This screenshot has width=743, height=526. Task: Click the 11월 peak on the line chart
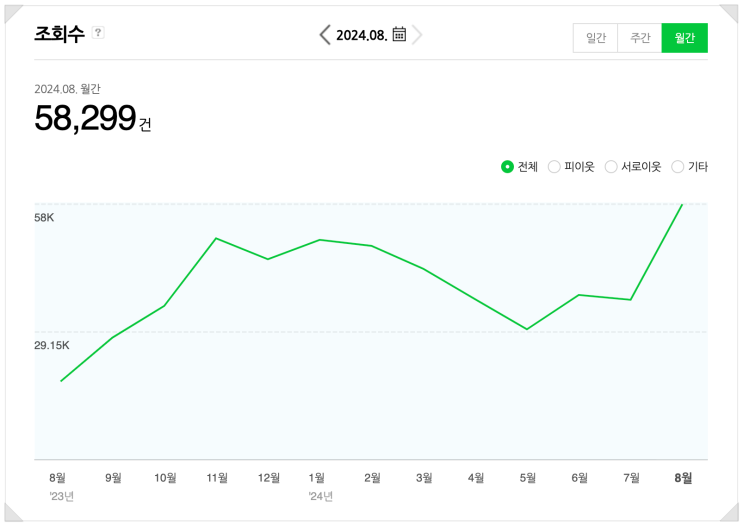pyautogui.click(x=216, y=238)
